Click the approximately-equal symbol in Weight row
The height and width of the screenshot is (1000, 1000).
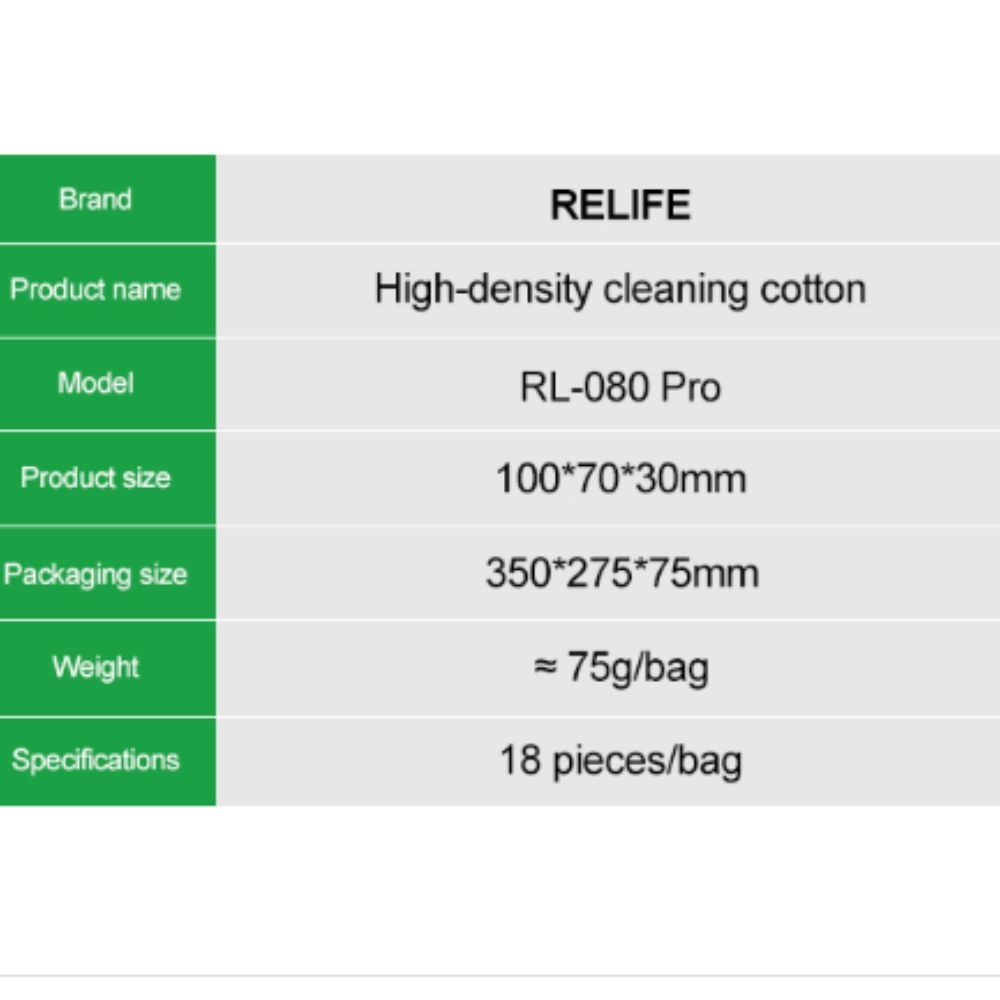[545, 667]
